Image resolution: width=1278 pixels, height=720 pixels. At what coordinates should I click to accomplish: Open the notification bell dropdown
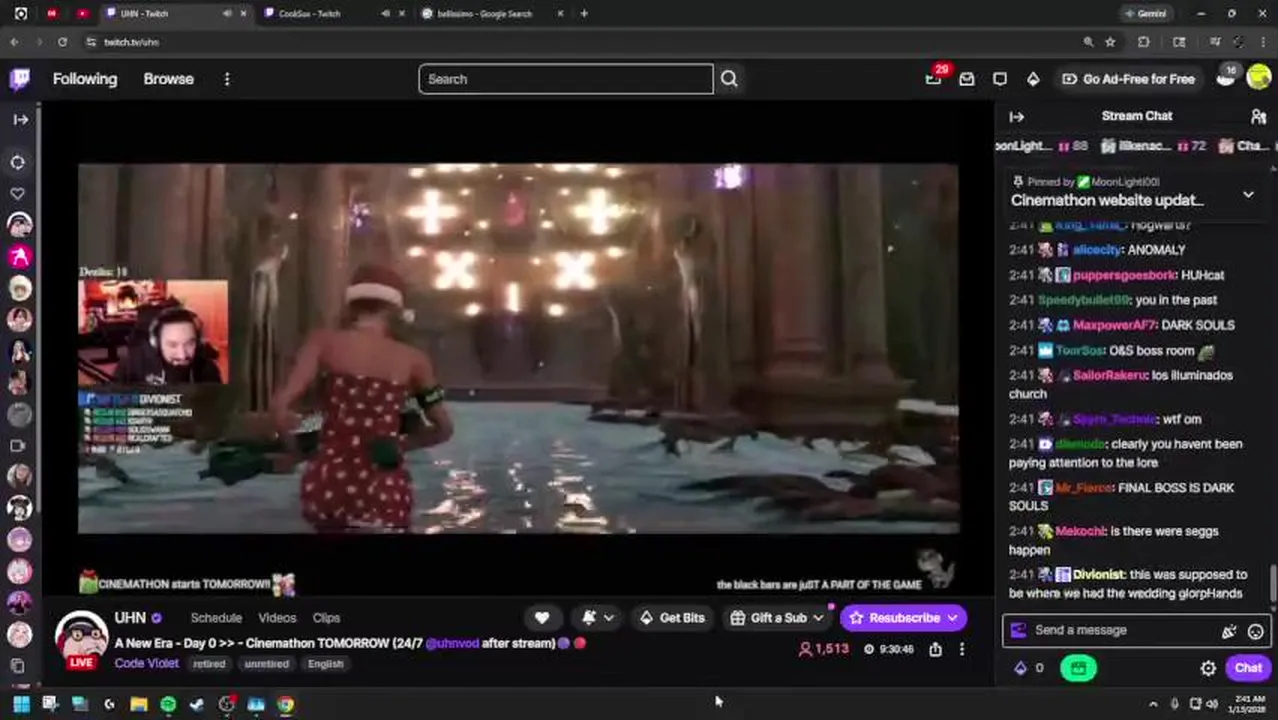pos(598,618)
